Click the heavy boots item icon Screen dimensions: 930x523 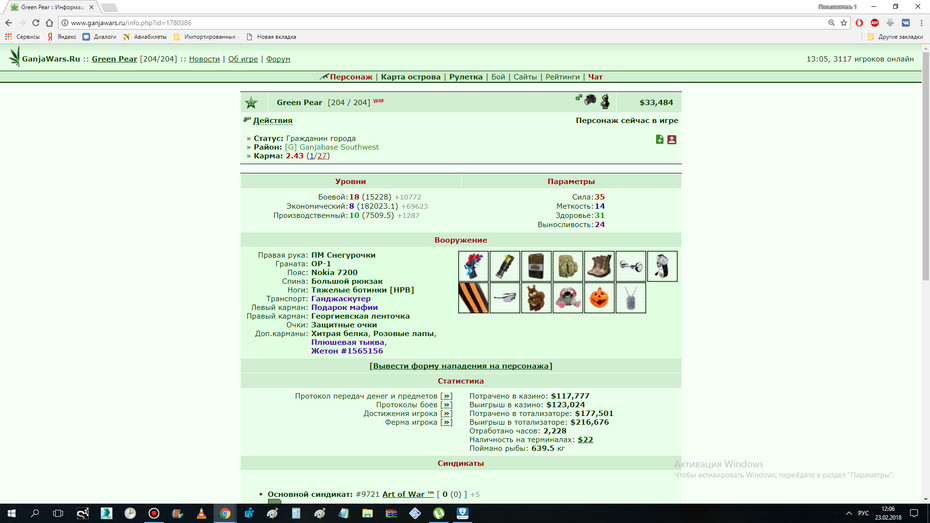click(x=599, y=266)
